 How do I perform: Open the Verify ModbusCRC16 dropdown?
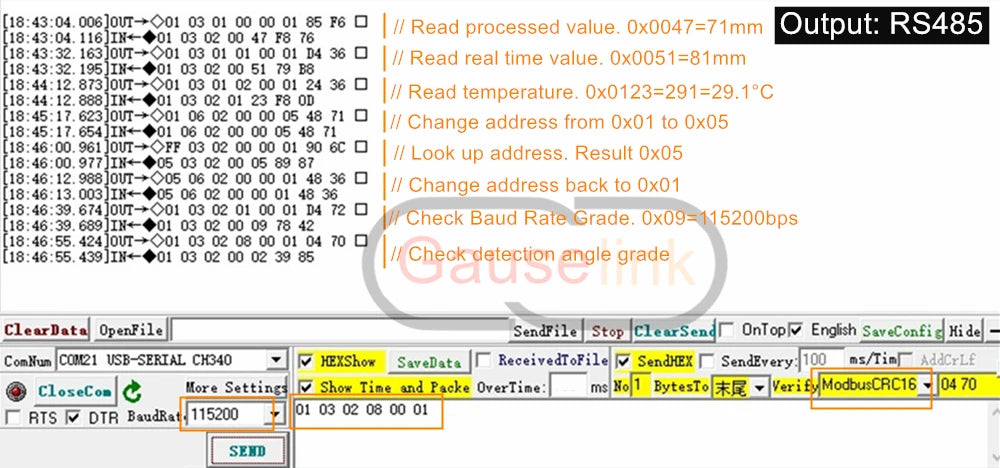pyautogui.click(x=925, y=385)
